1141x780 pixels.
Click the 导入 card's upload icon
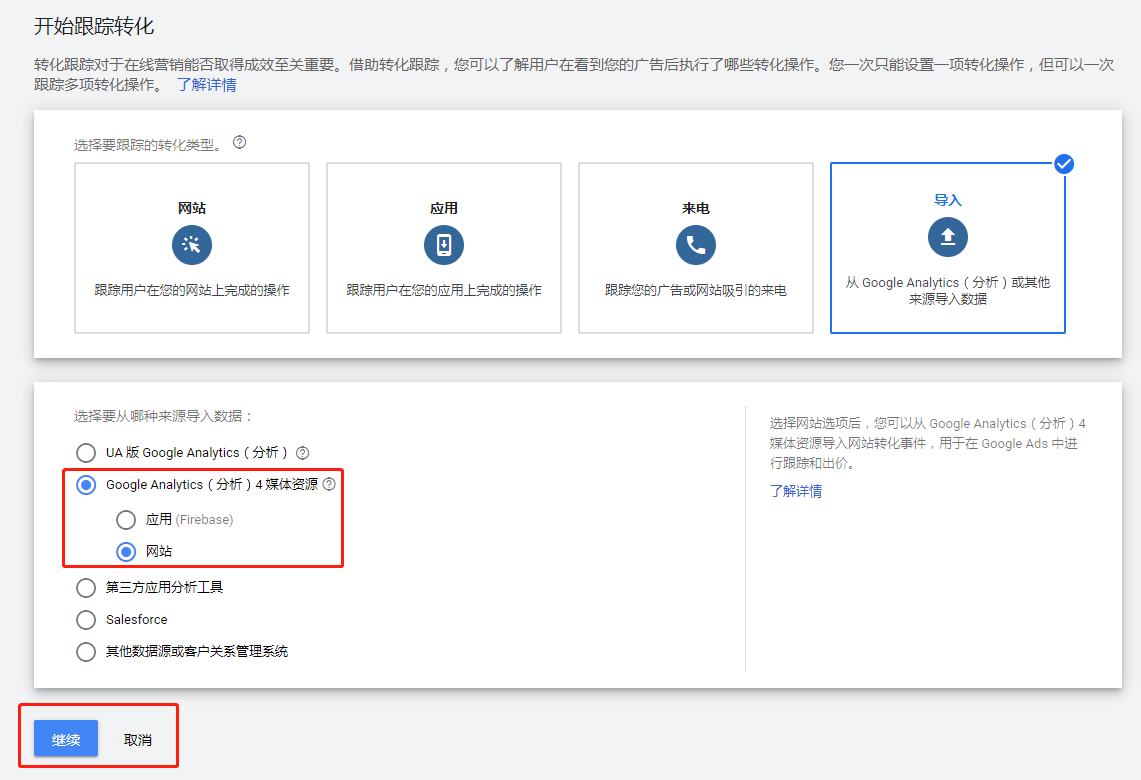pyautogui.click(x=947, y=237)
